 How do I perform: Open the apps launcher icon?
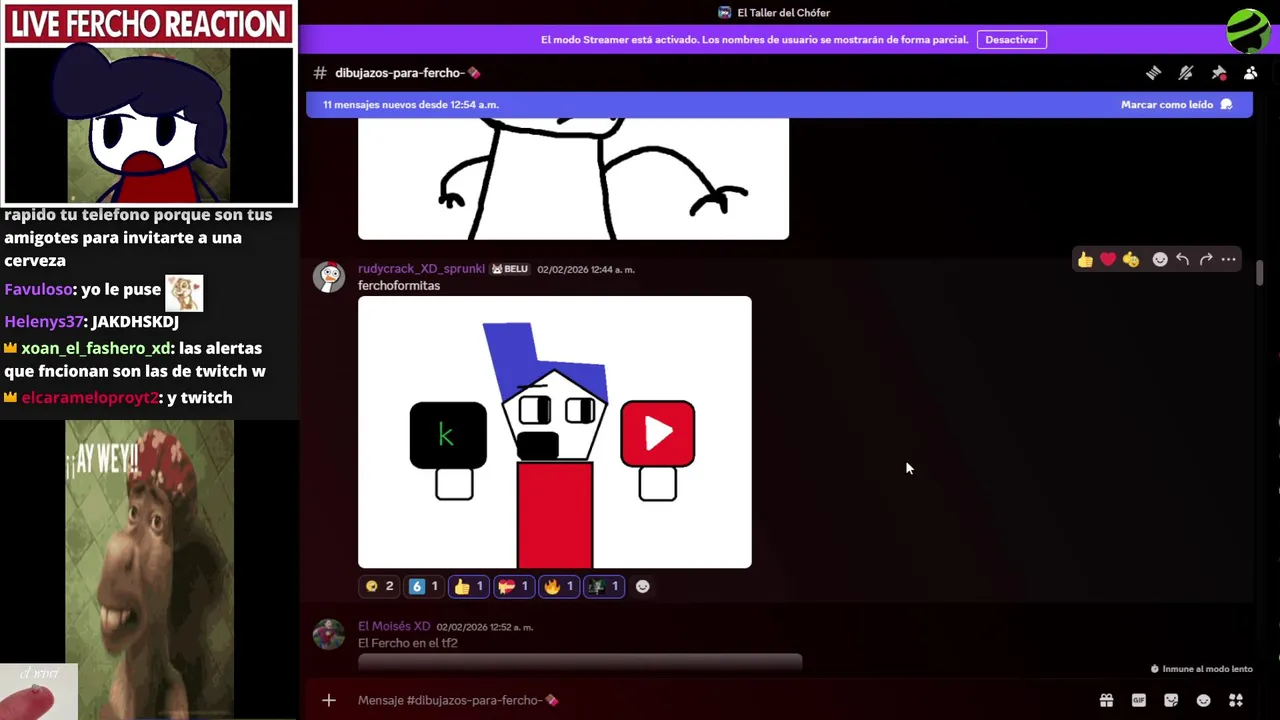pos(1236,700)
